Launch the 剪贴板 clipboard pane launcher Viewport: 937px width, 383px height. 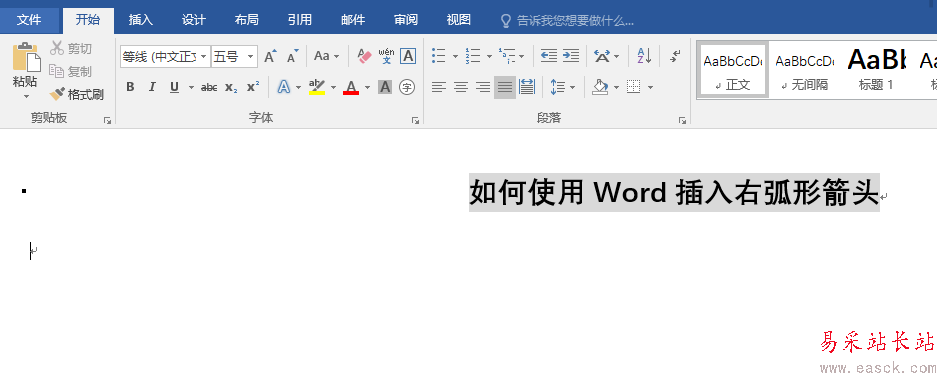[108, 120]
